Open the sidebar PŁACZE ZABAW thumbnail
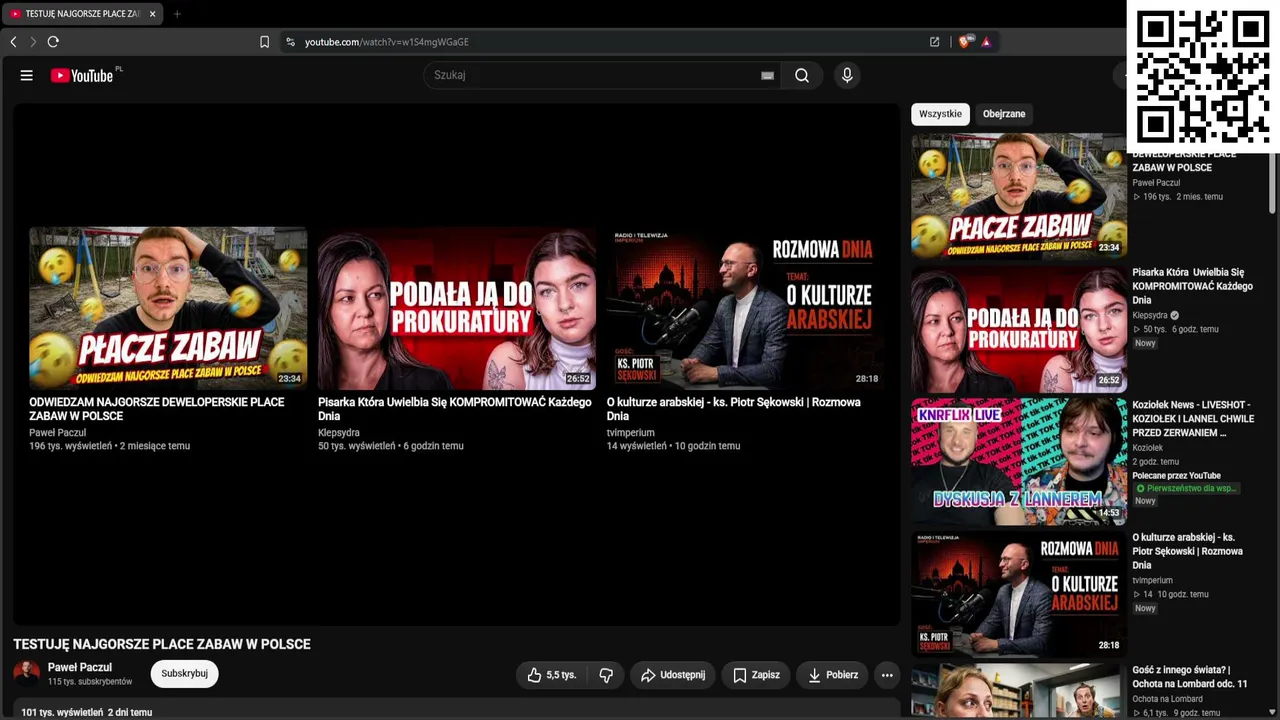The width and height of the screenshot is (1280, 720). (x=1018, y=197)
